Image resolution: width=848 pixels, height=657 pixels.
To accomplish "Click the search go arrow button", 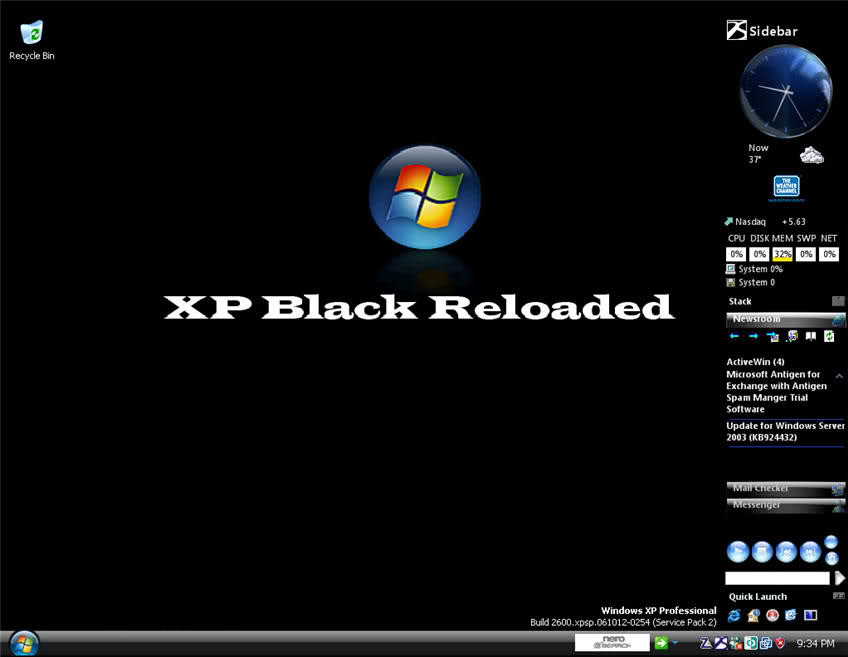I will click(839, 578).
